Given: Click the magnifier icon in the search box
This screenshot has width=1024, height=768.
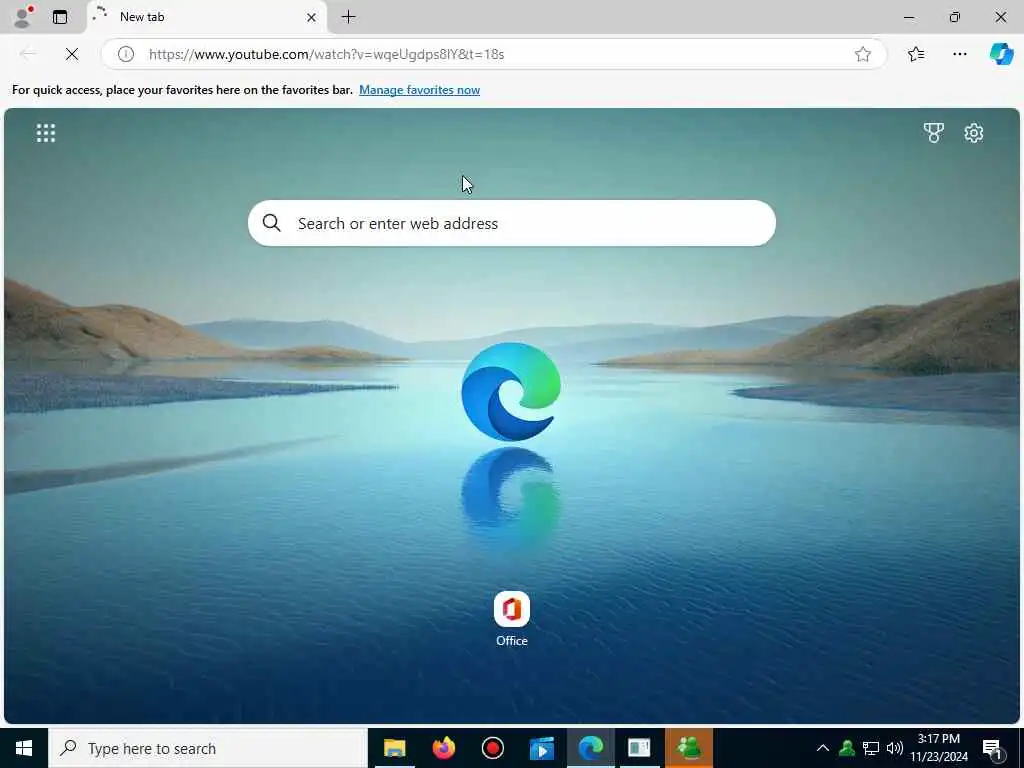Looking at the screenshot, I should click(272, 223).
